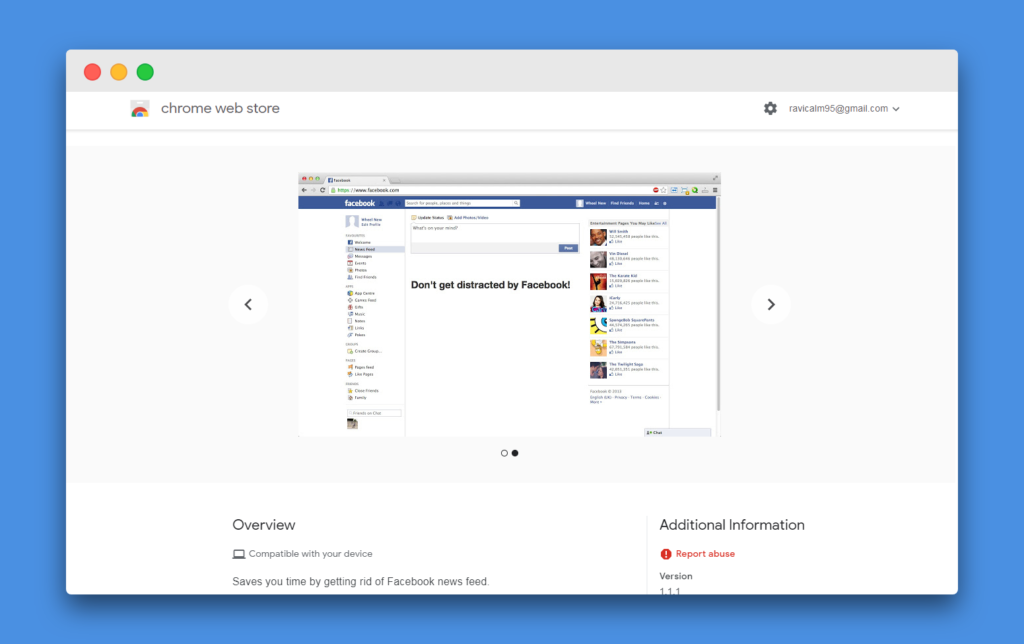
Task: Click the laptop Compatible with your device icon
Action: [239, 554]
